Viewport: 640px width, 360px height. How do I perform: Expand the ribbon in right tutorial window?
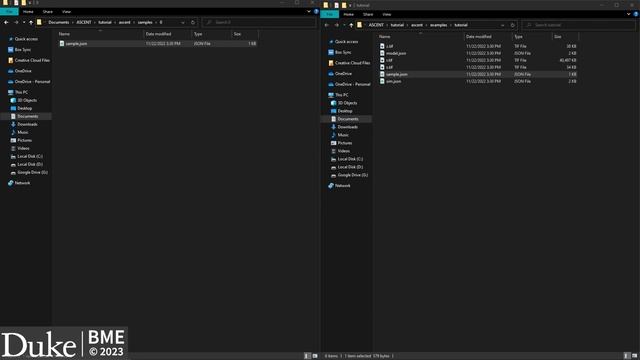pyautogui.click(x=629, y=14)
